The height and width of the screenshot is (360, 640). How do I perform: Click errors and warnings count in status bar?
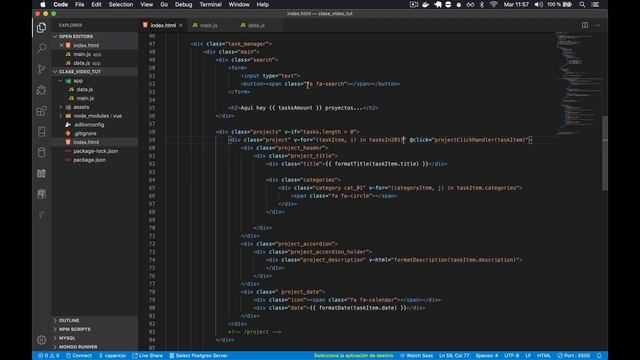point(49,356)
